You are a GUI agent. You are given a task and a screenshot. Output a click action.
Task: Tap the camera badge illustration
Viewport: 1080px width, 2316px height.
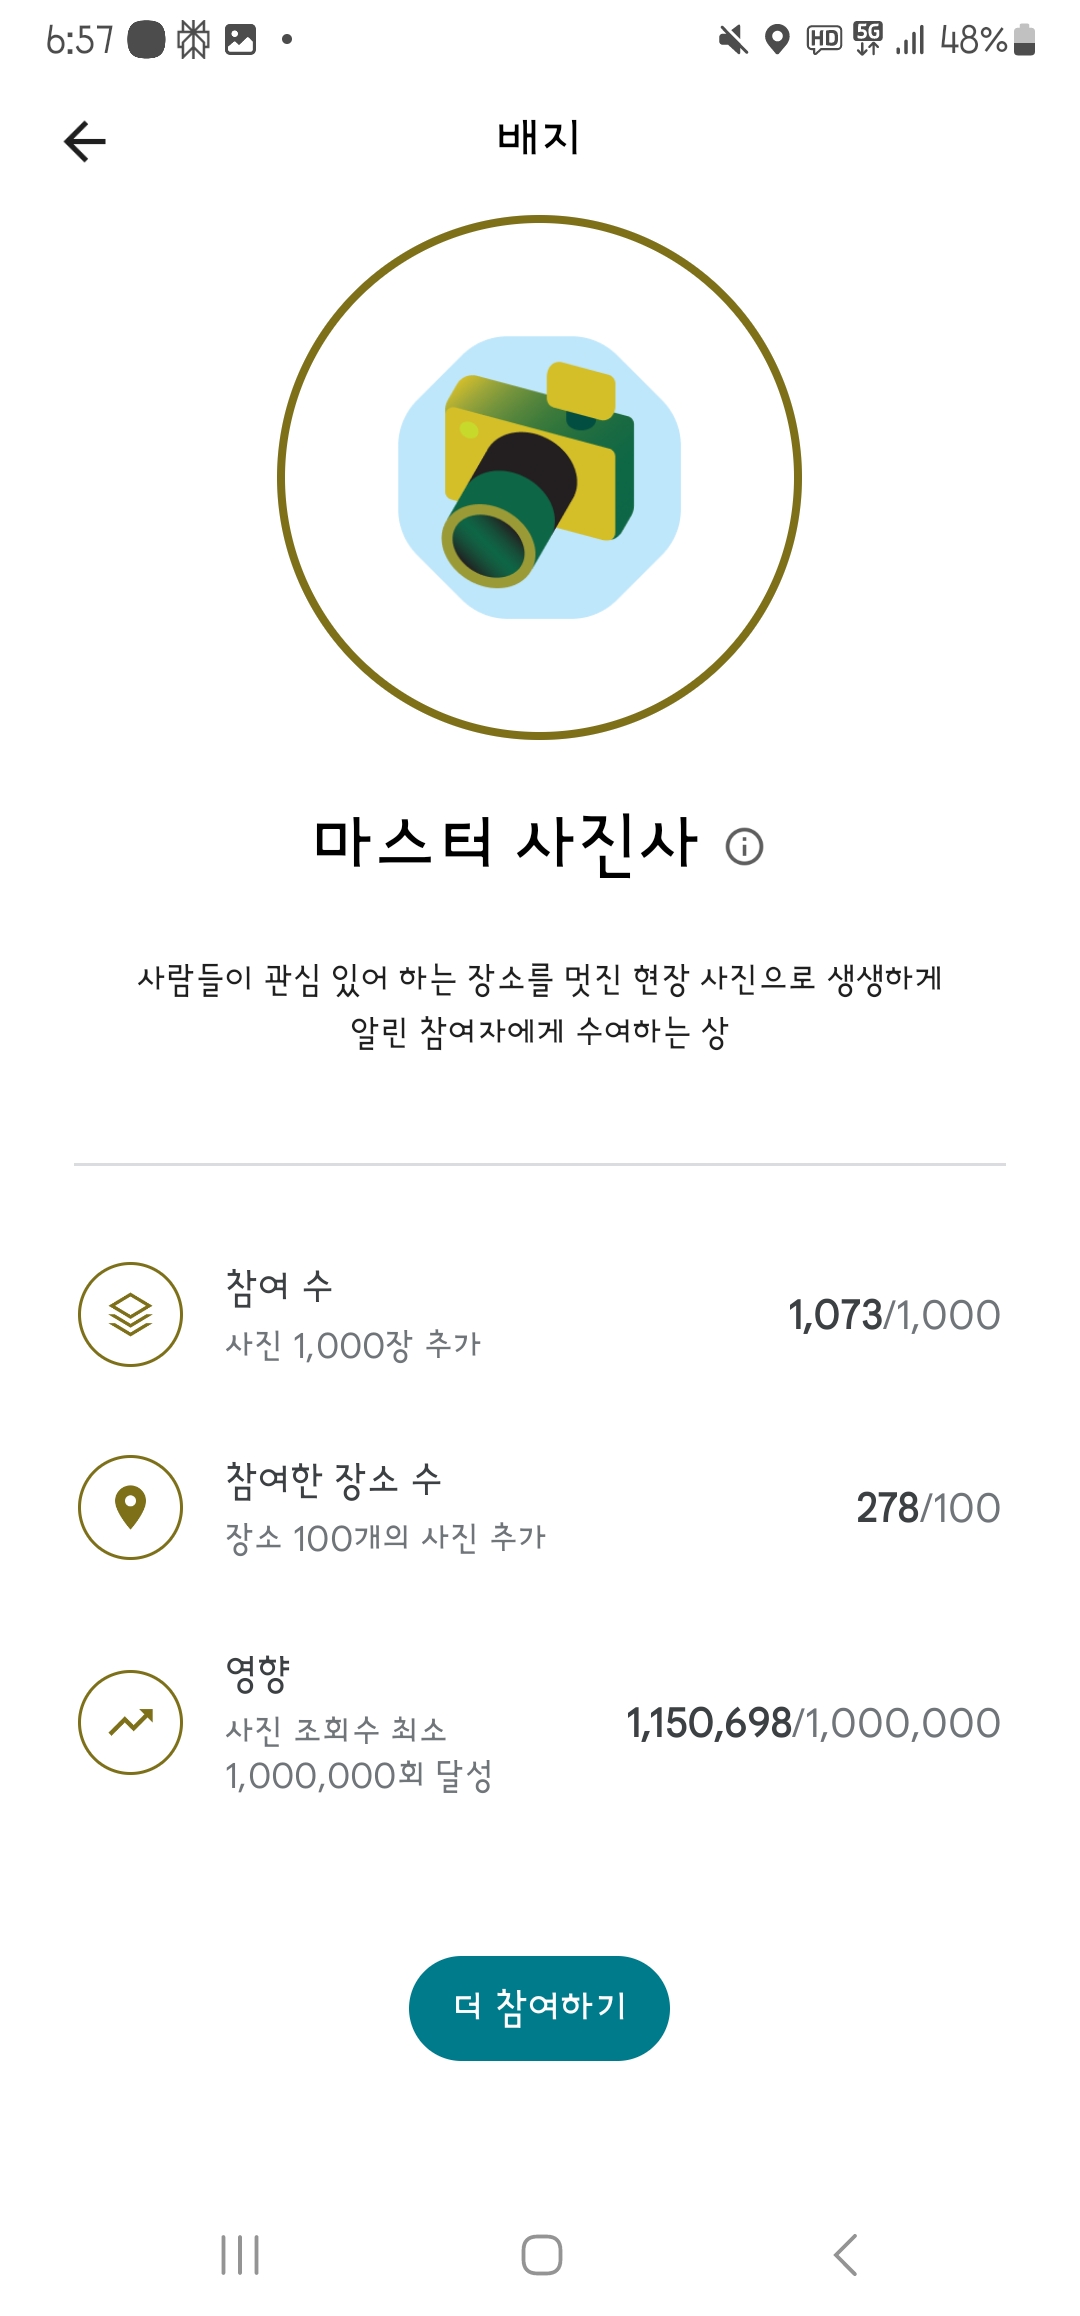[539, 477]
